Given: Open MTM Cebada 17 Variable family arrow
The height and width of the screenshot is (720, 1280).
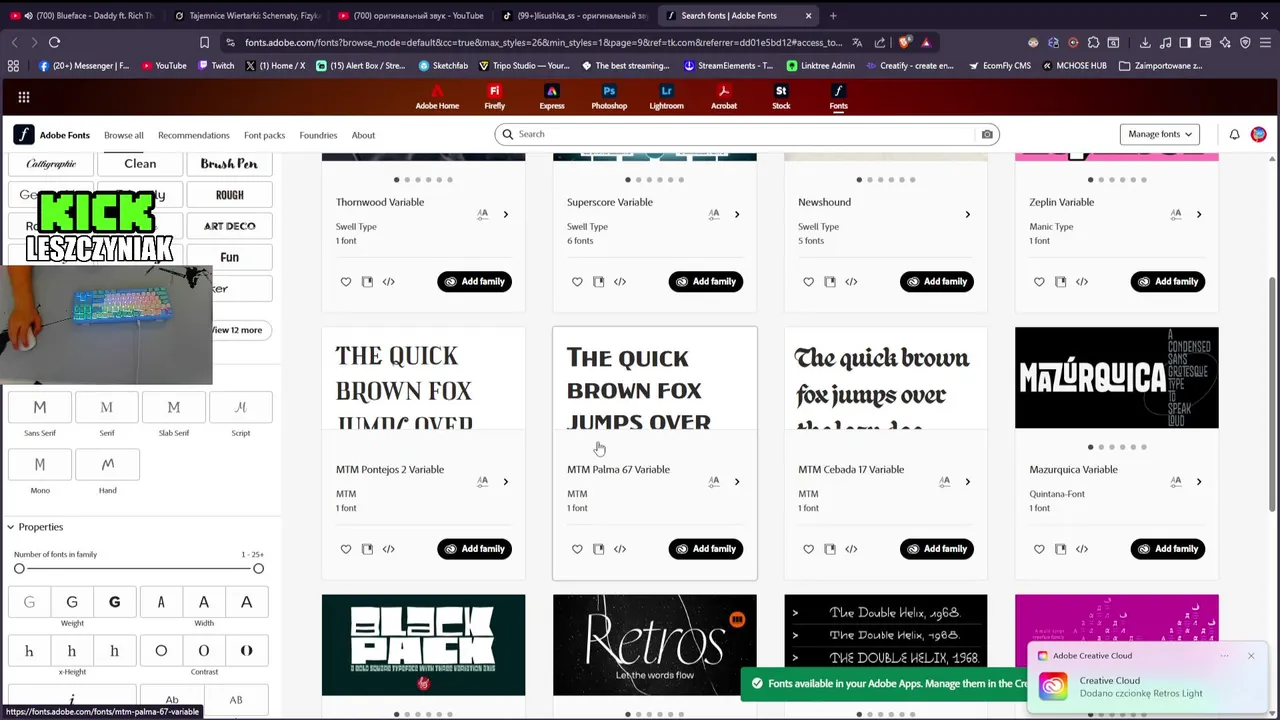Looking at the screenshot, I should 967,482.
